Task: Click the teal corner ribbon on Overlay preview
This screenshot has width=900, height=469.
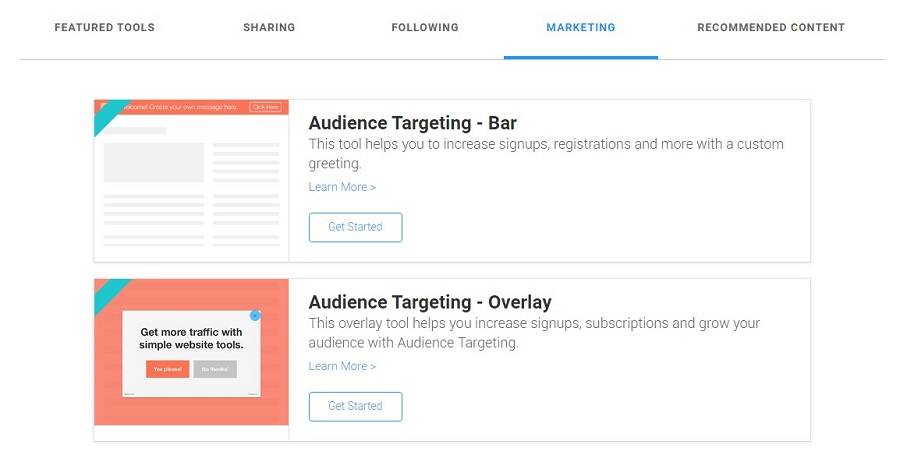Action: coord(109,293)
